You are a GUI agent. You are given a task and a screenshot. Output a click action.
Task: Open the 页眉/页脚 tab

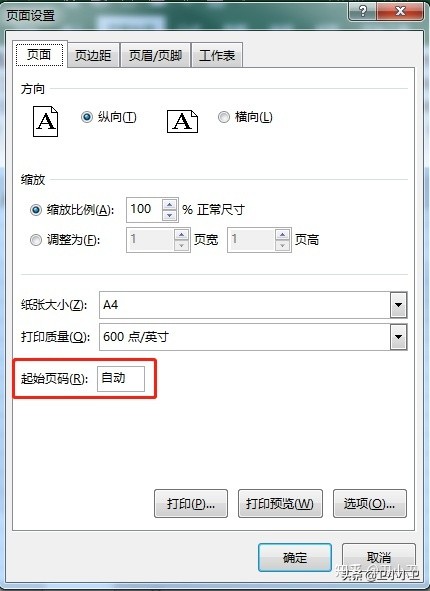[x=155, y=55]
